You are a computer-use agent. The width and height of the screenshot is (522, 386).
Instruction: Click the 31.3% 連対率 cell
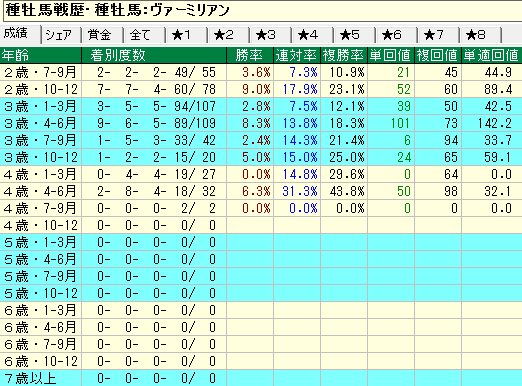coord(297,191)
